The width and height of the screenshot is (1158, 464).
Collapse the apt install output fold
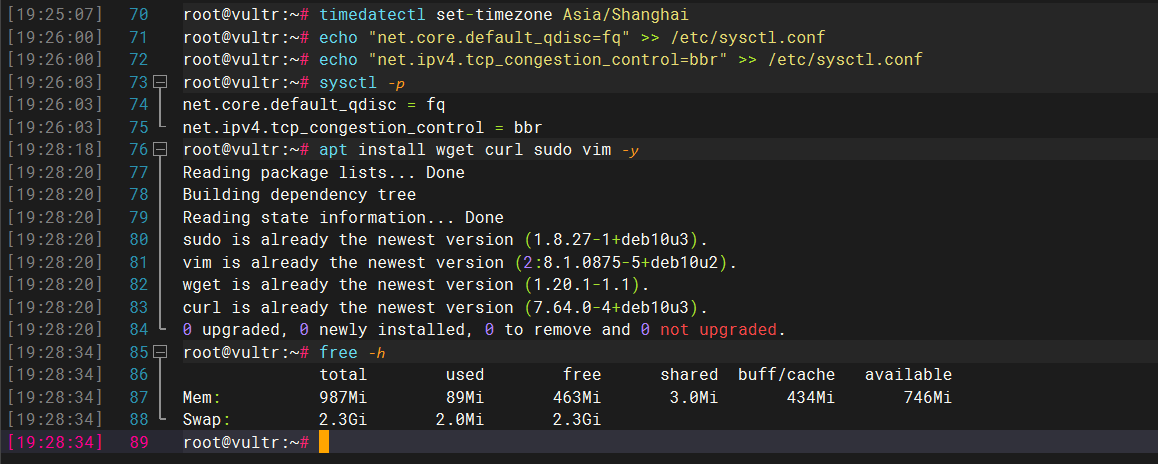tap(160, 150)
